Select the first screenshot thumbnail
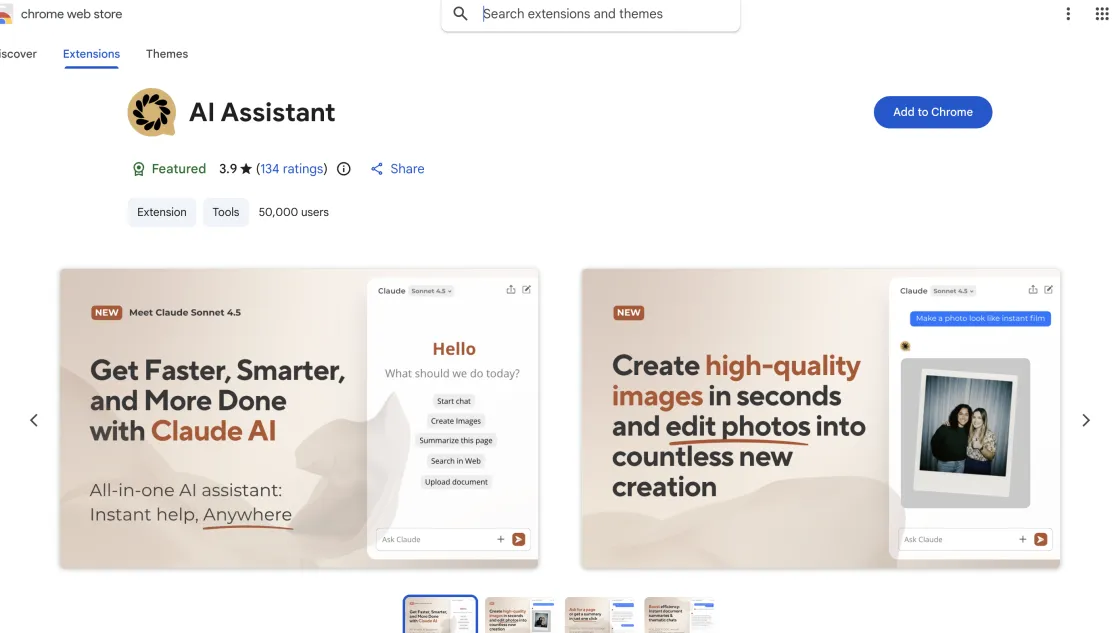 point(440,614)
